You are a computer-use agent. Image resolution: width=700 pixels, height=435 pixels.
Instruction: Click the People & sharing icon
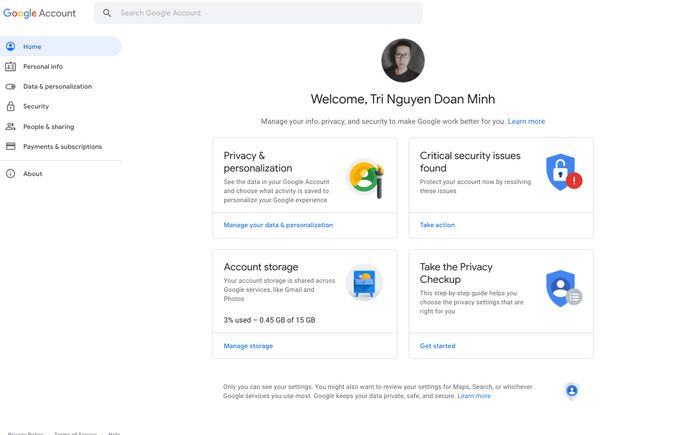10,126
